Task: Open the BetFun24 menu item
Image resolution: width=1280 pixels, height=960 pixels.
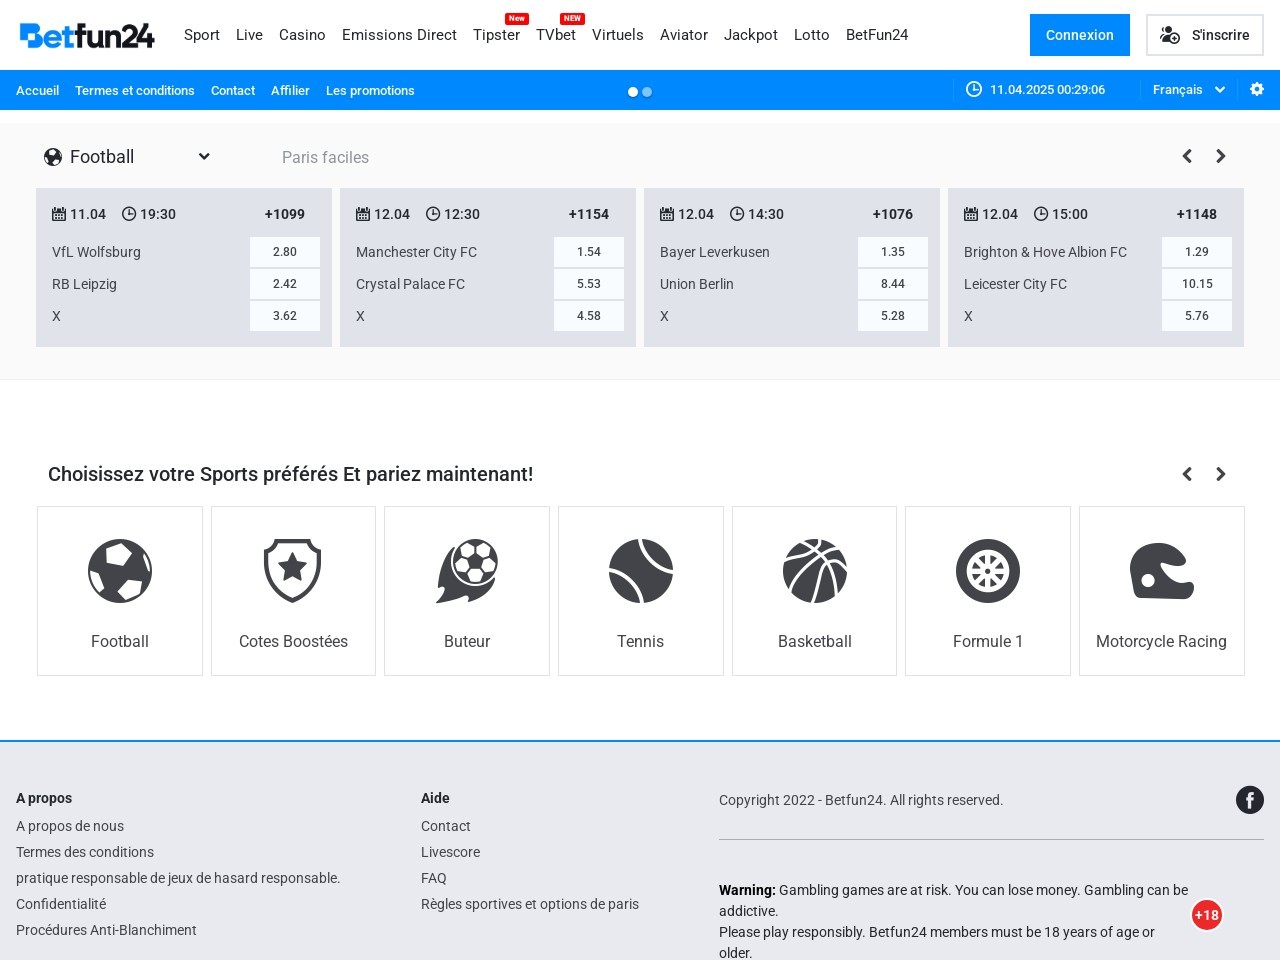Action: [877, 35]
